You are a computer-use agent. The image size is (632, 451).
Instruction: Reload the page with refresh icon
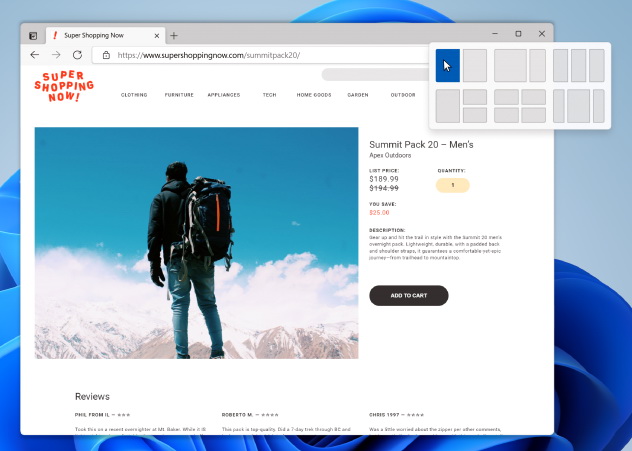coord(77,55)
